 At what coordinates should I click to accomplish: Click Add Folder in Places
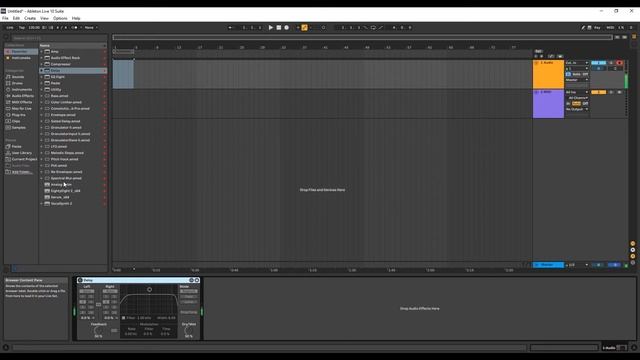[x=21, y=172]
